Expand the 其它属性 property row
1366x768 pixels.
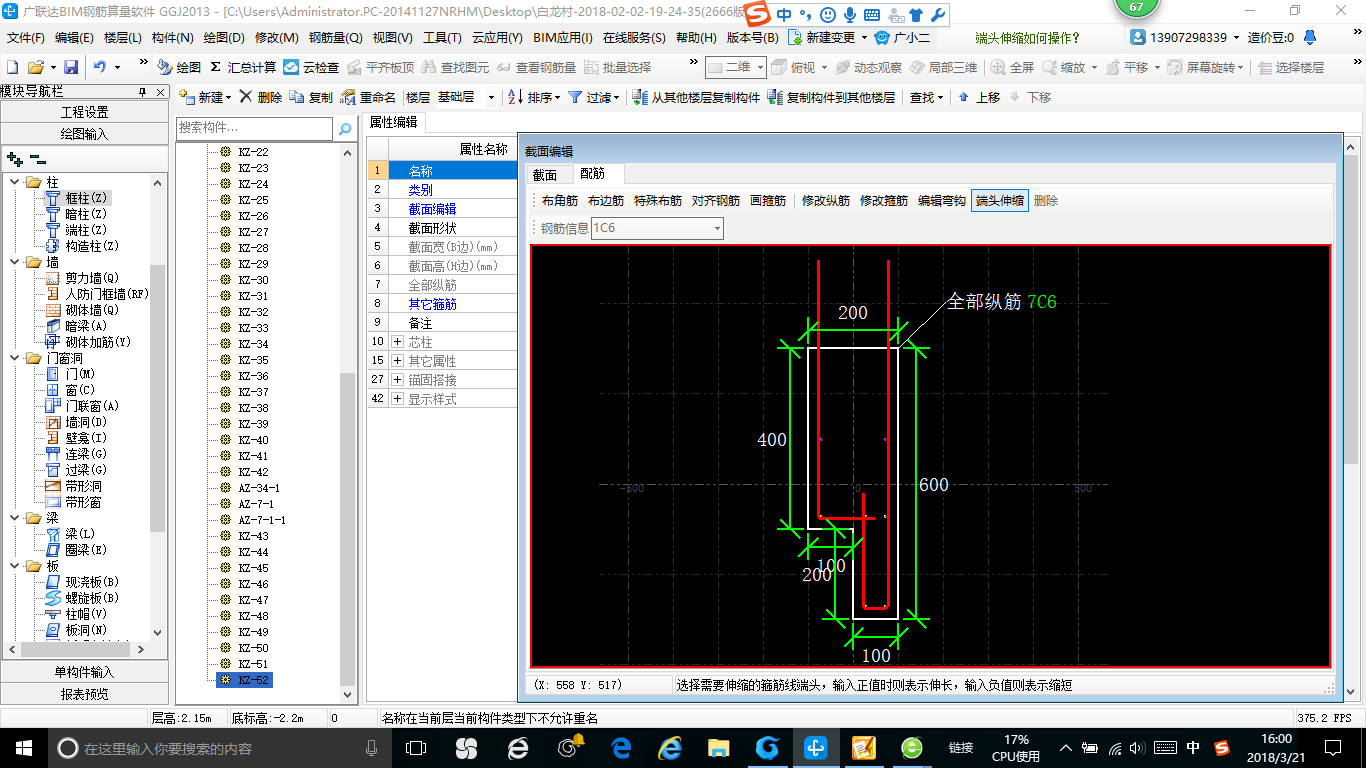(398, 361)
